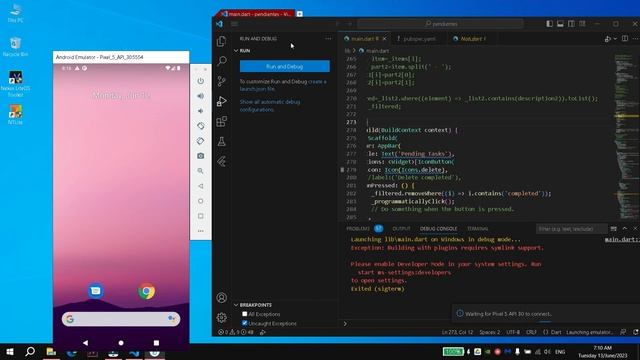Click the emulator volume up button
Image resolution: width=640 pixels, height=360 pixels.
[200, 96]
